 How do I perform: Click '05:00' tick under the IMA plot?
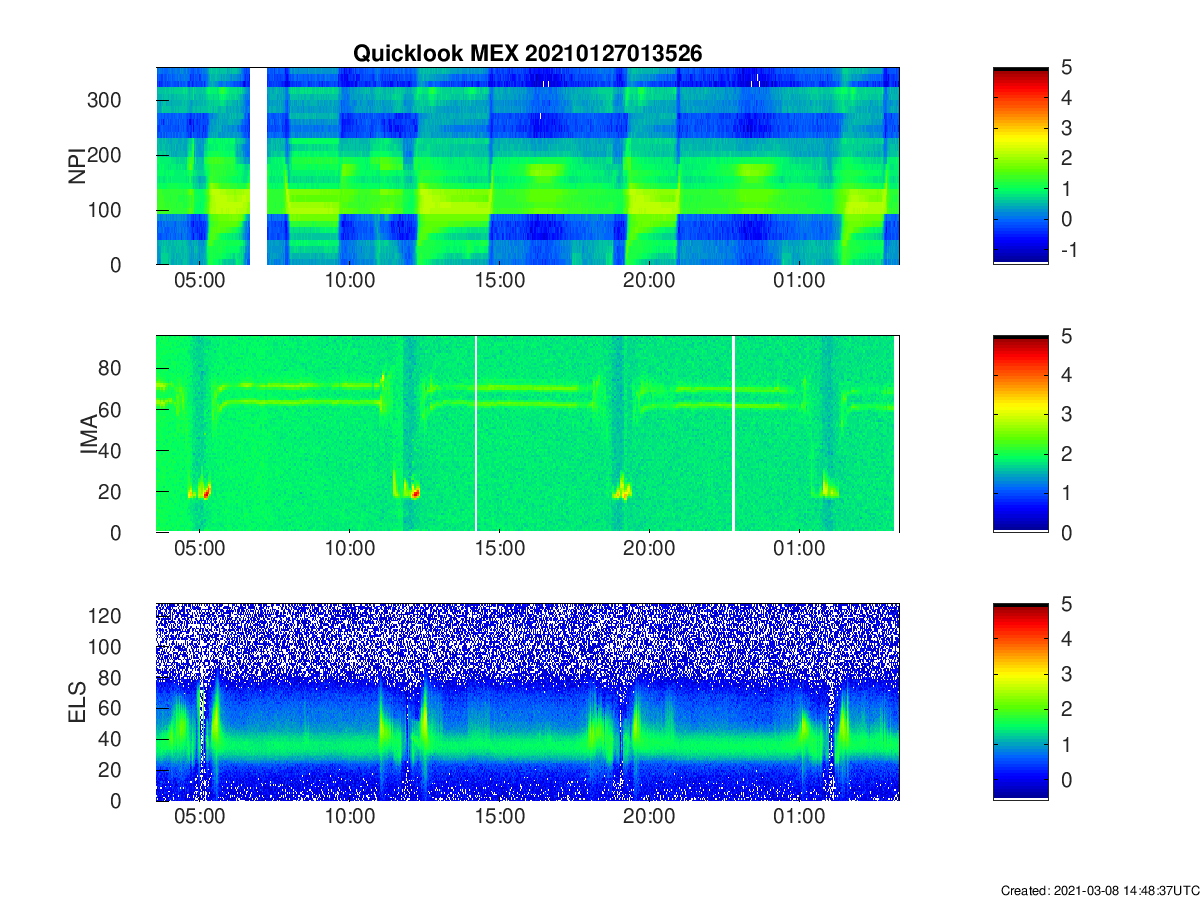(x=200, y=549)
